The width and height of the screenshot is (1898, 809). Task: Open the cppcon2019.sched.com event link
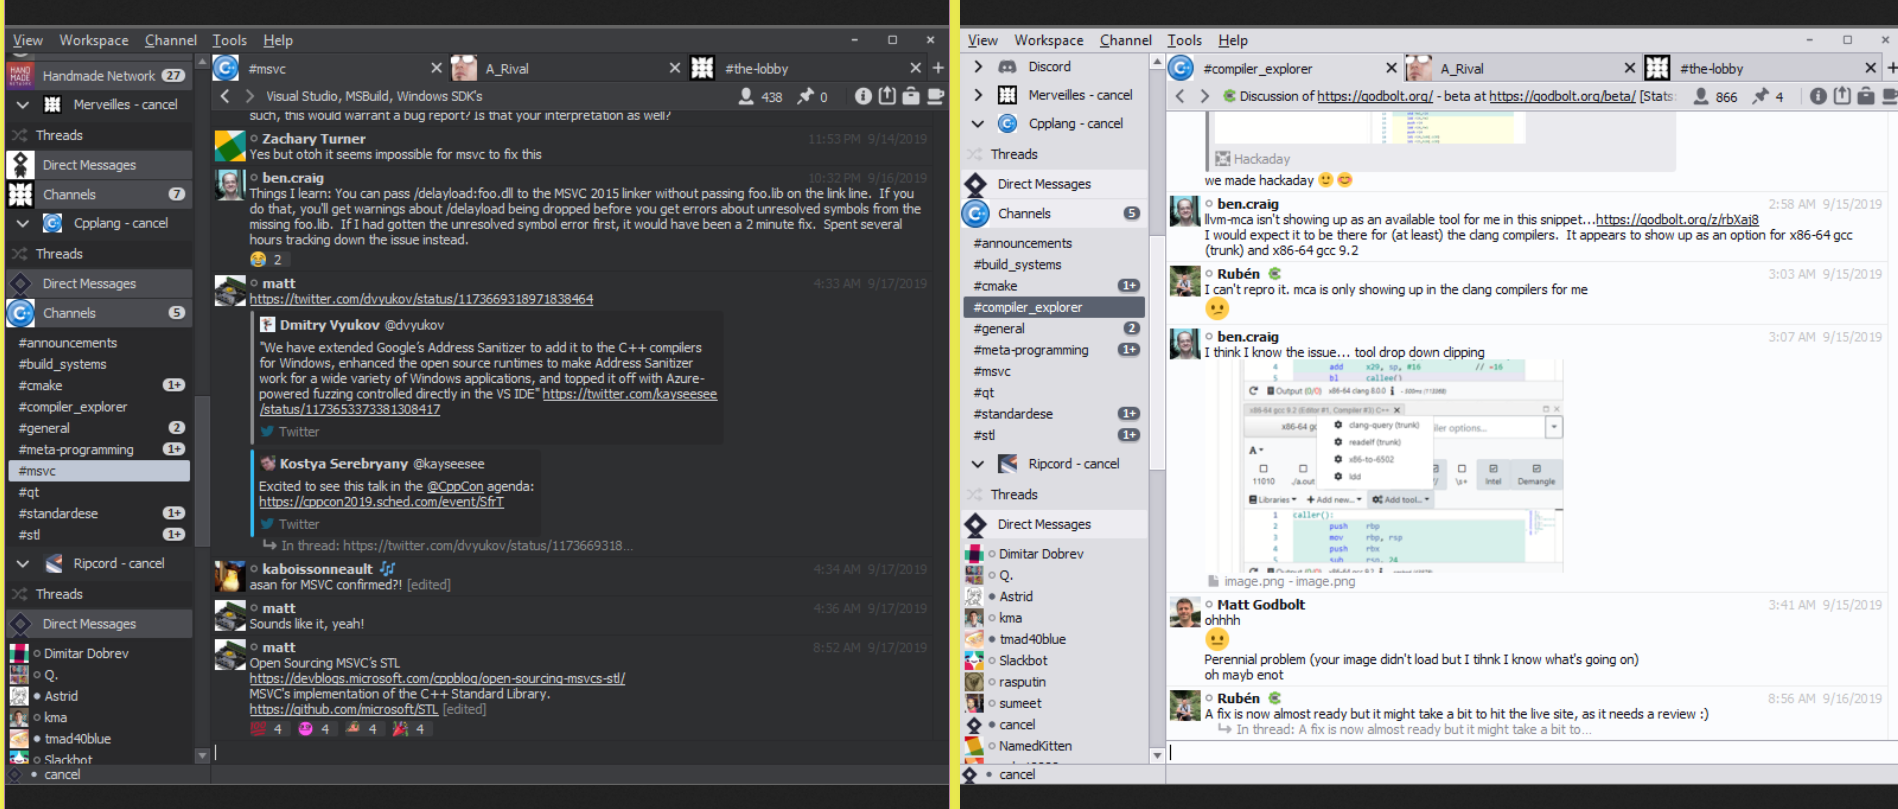point(381,502)
